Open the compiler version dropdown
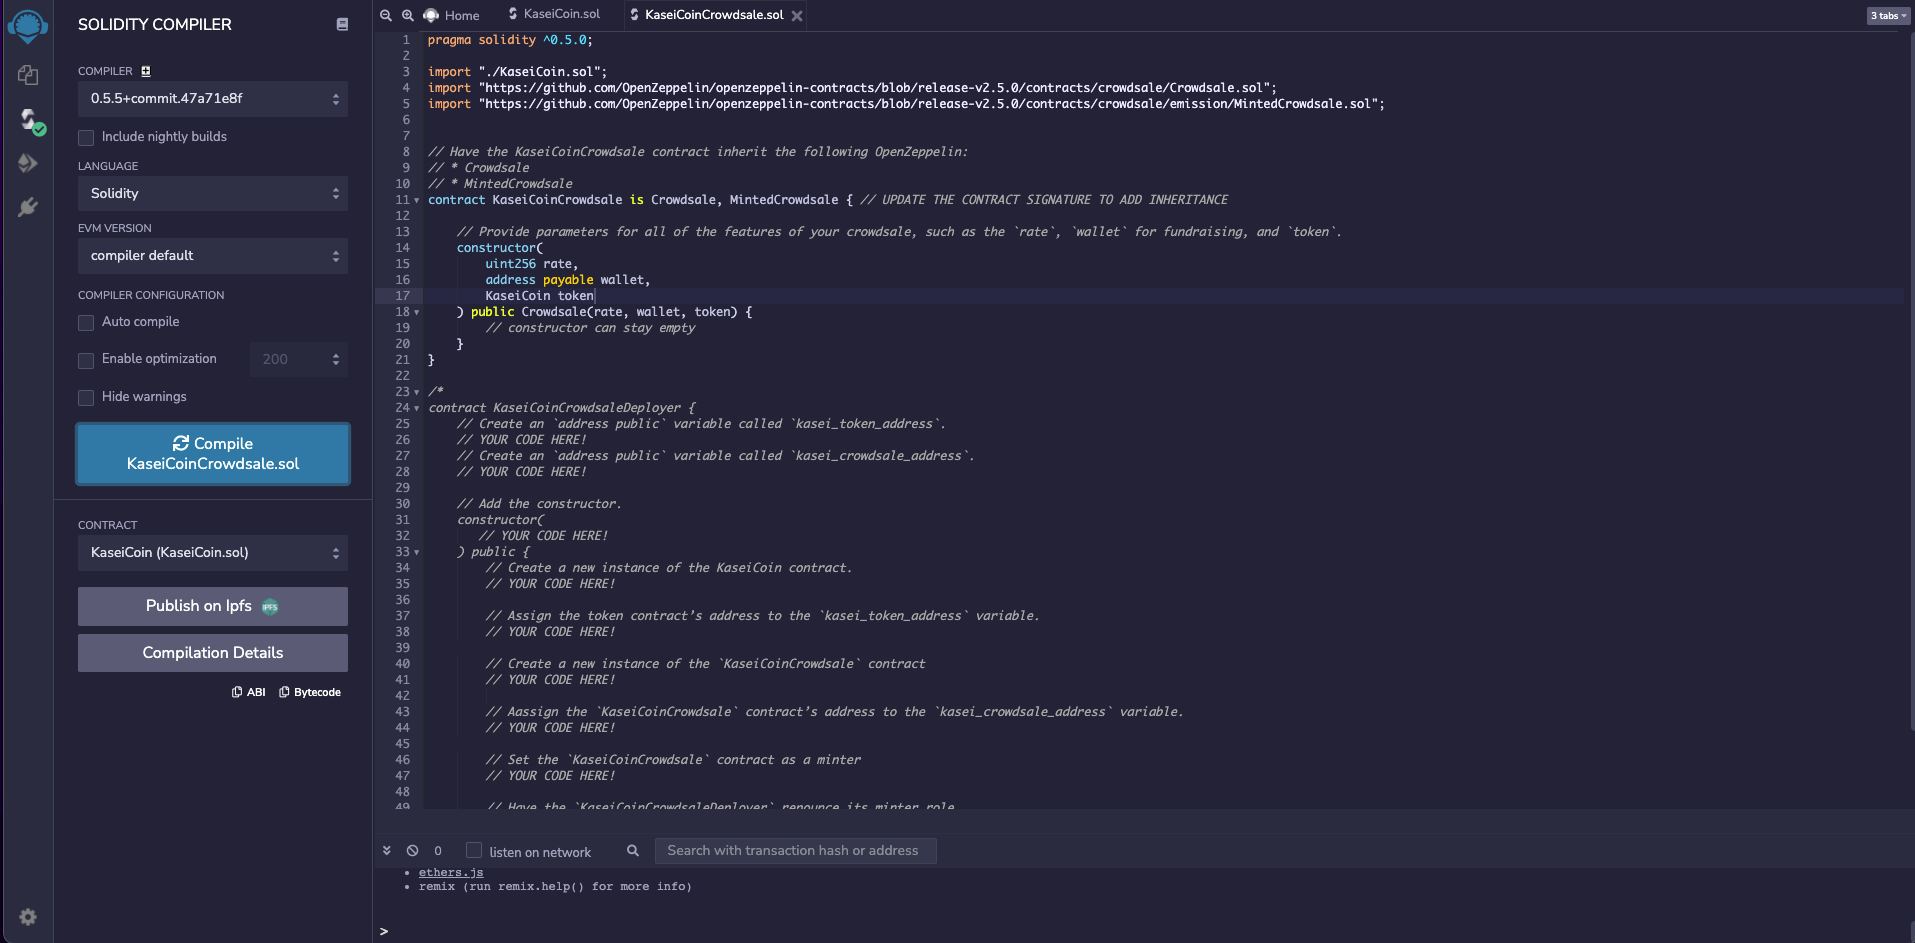 (212, 99)
